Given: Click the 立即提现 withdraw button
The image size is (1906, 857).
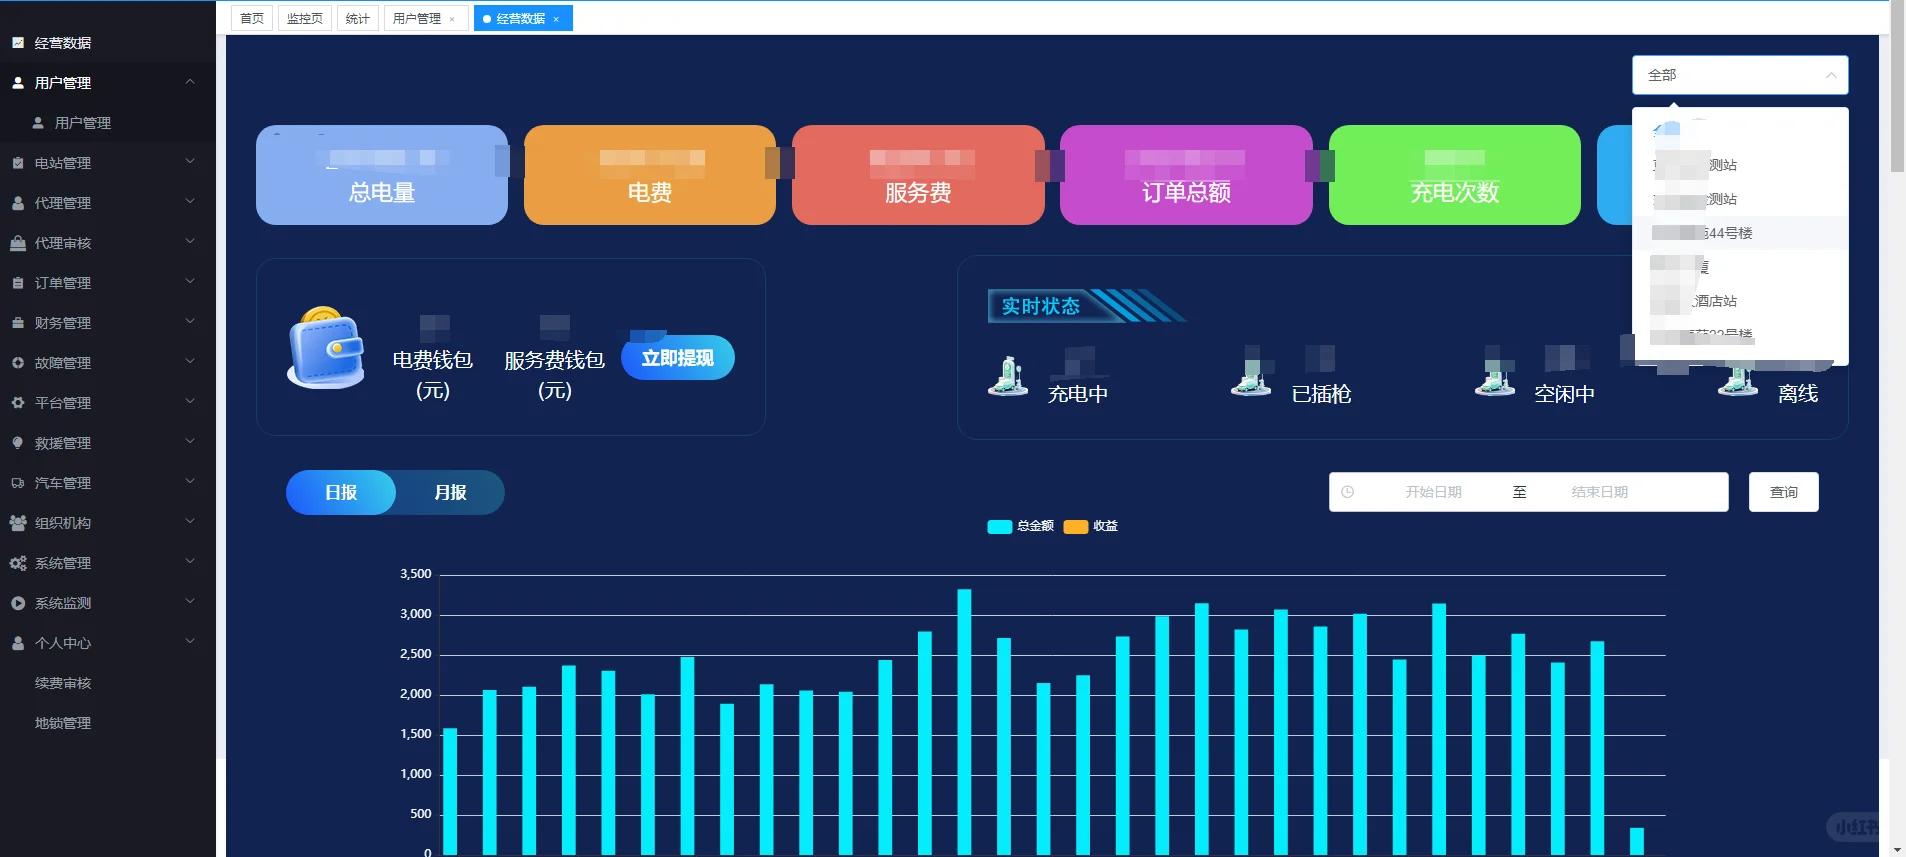Looking at the screenshot, I should pyautogui.click(x=678, y=358).
